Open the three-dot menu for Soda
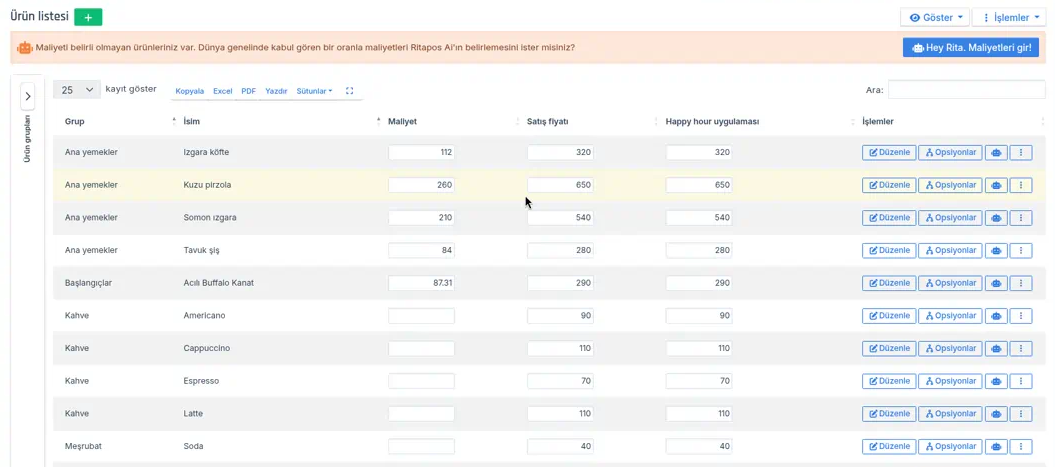This screenshot has height=467, width=1055. click(x=1021, y=446)
